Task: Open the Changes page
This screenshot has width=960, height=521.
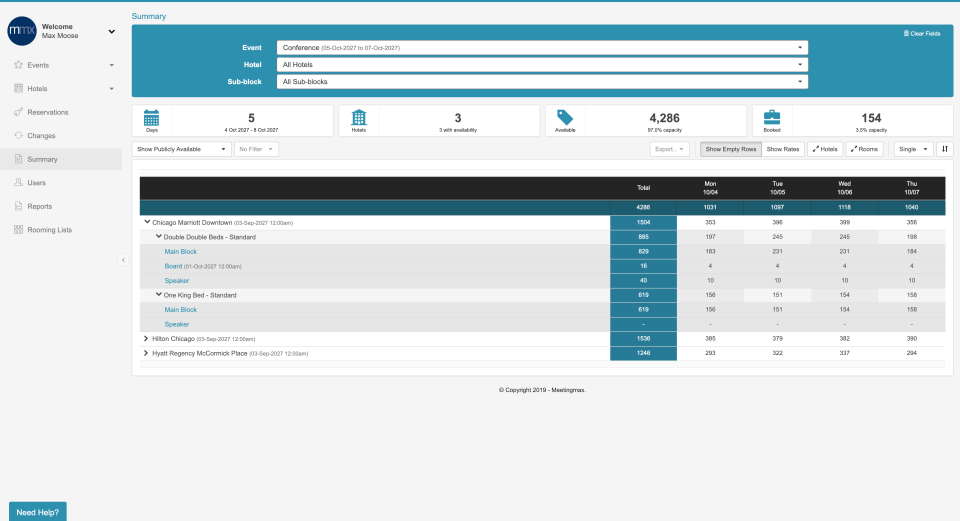Action: pyautogui.click(x=41, y=136)
